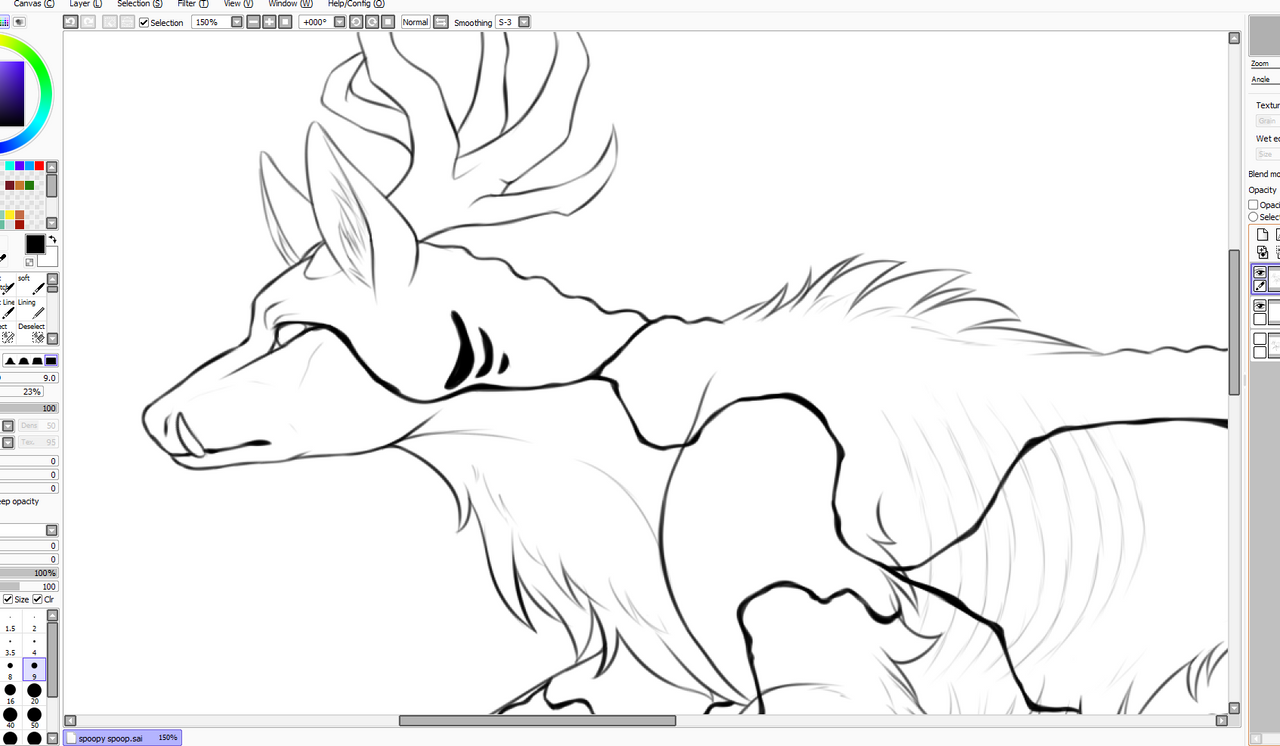Image resolution: width=1280 pixels, height=746 pixels.
Task: Show the third layer via its empty eye box
Action: [1260, 339]
